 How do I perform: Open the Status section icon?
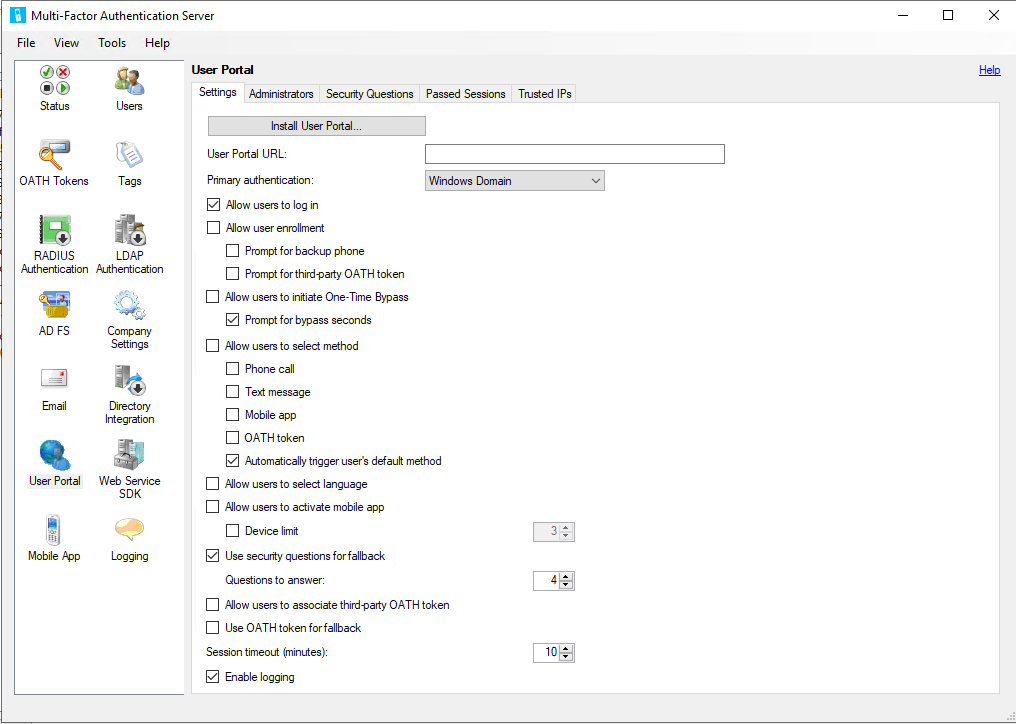tap(54, 80)
